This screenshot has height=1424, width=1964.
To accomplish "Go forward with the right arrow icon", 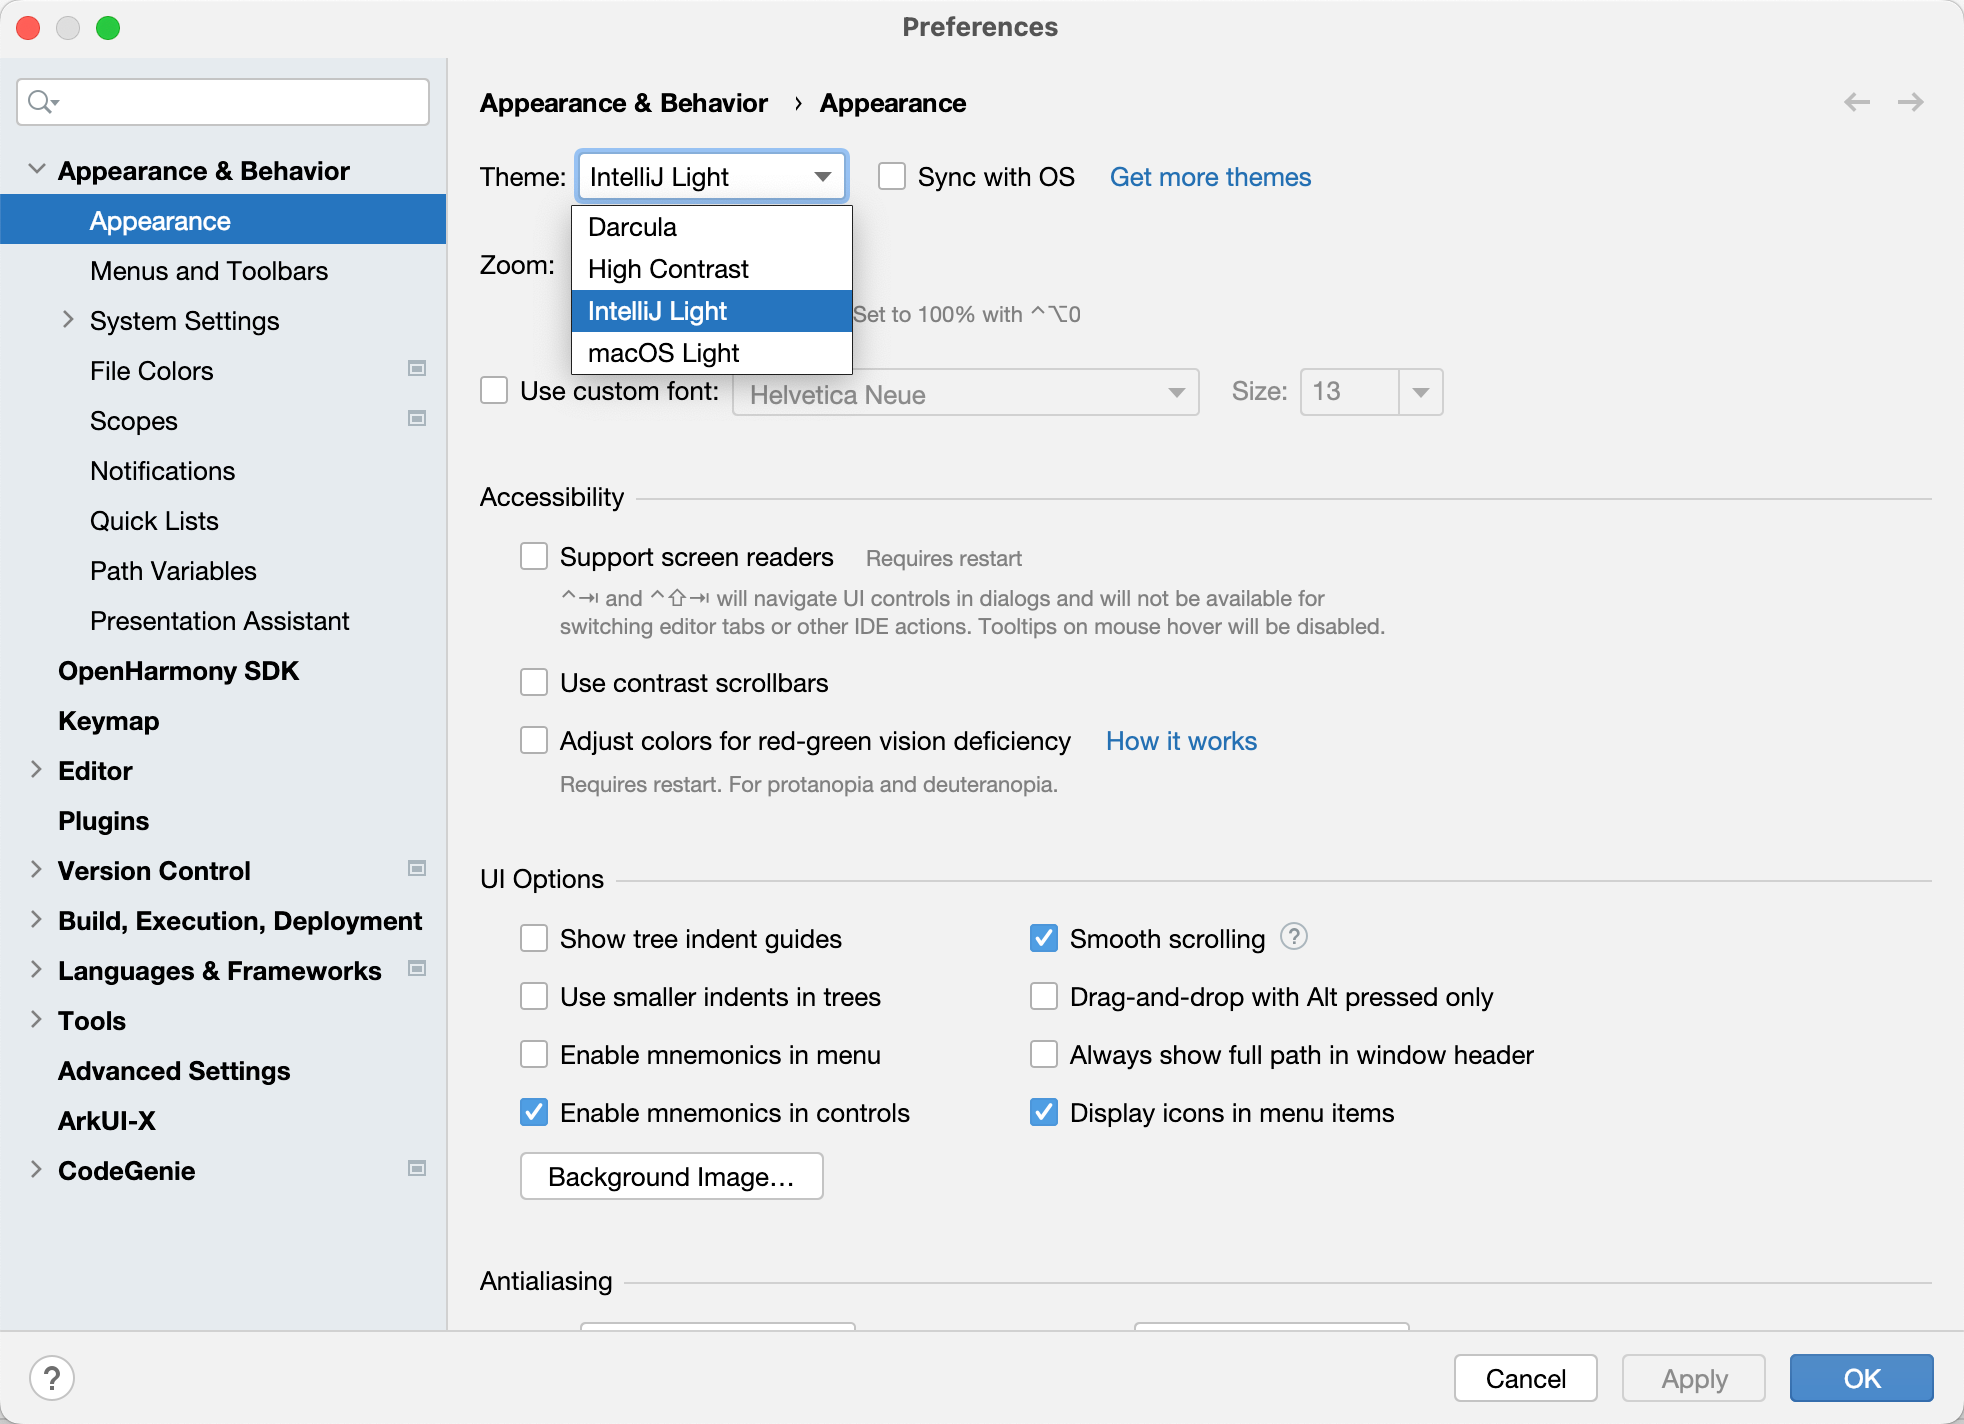I will pyautogui.click(x=1911, y=102).
